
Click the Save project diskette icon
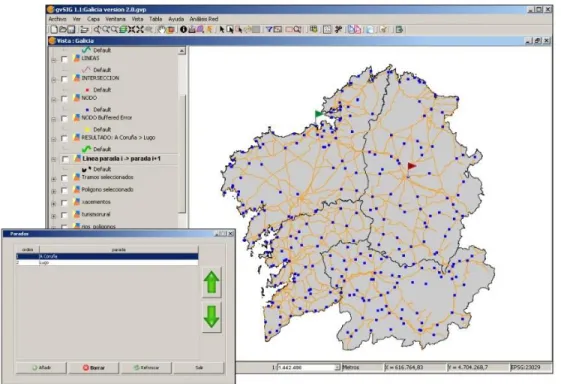[x=71, y=29]
